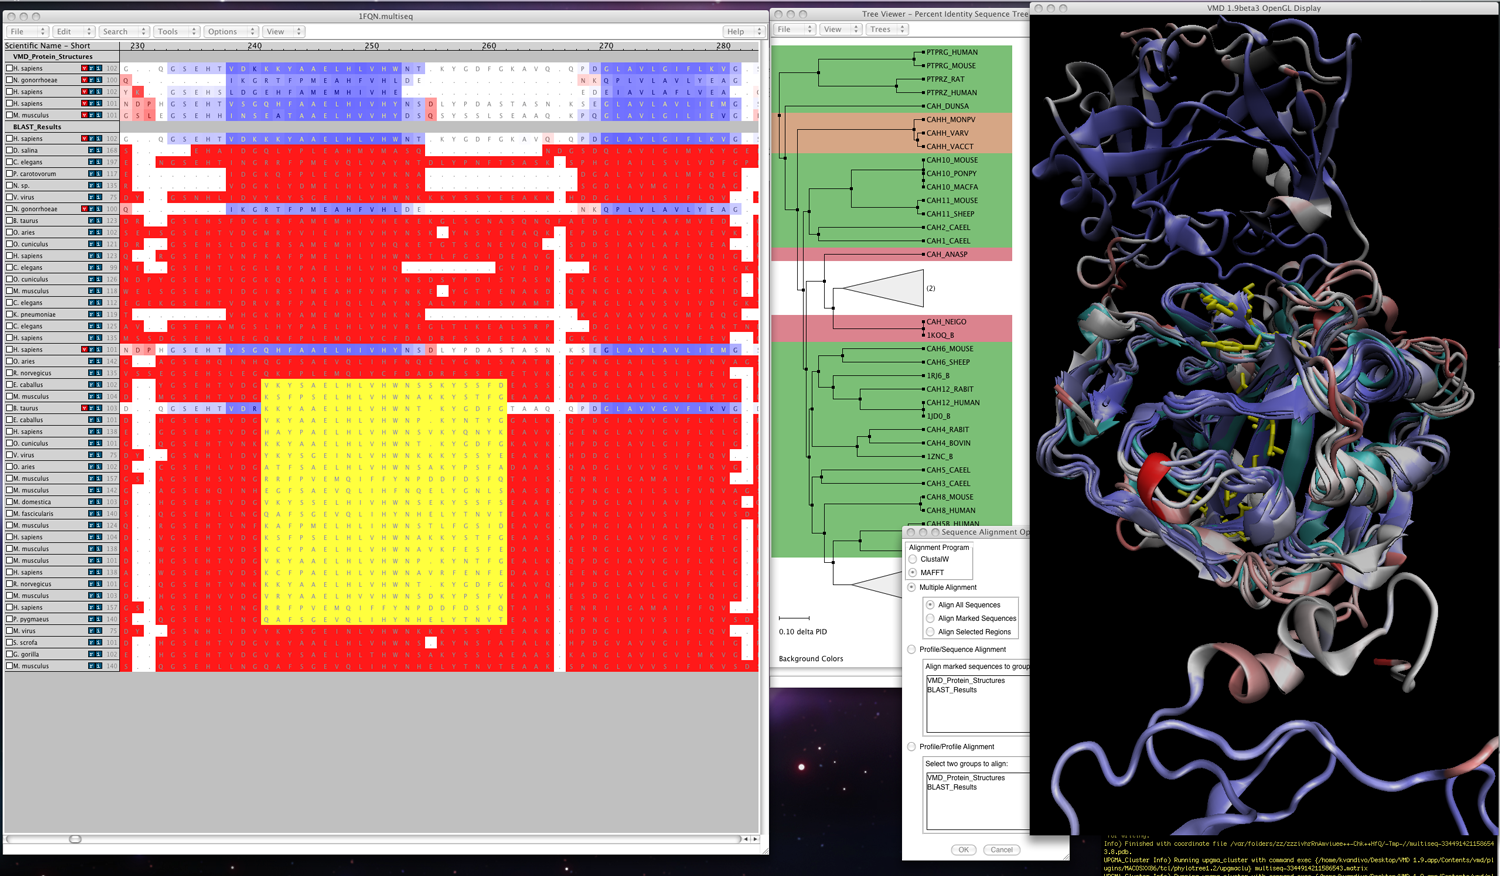
Task: Click the 'i' icon in the G. gorilla row
Action: (x=97, y=654)
